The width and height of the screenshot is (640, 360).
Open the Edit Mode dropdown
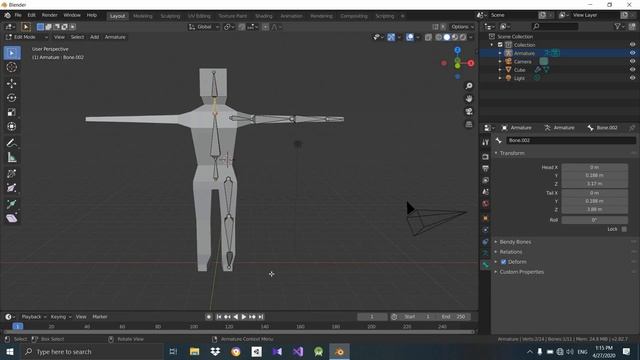point(27,37)
